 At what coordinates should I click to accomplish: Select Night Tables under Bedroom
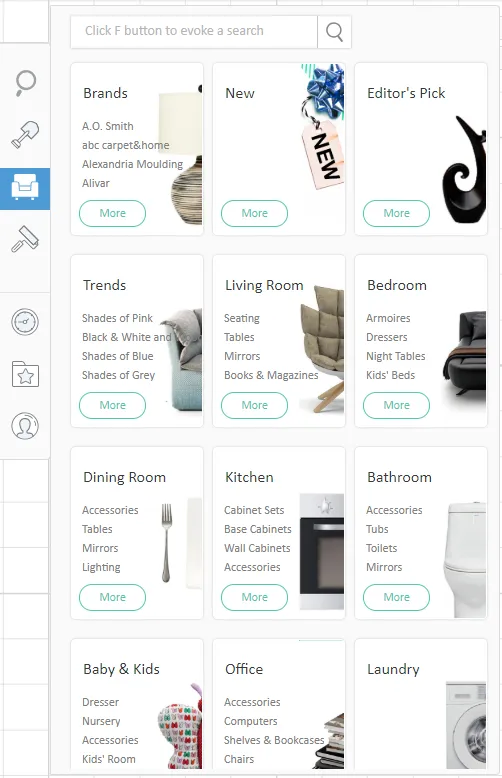pyautogui.click(x=396, y=356)
